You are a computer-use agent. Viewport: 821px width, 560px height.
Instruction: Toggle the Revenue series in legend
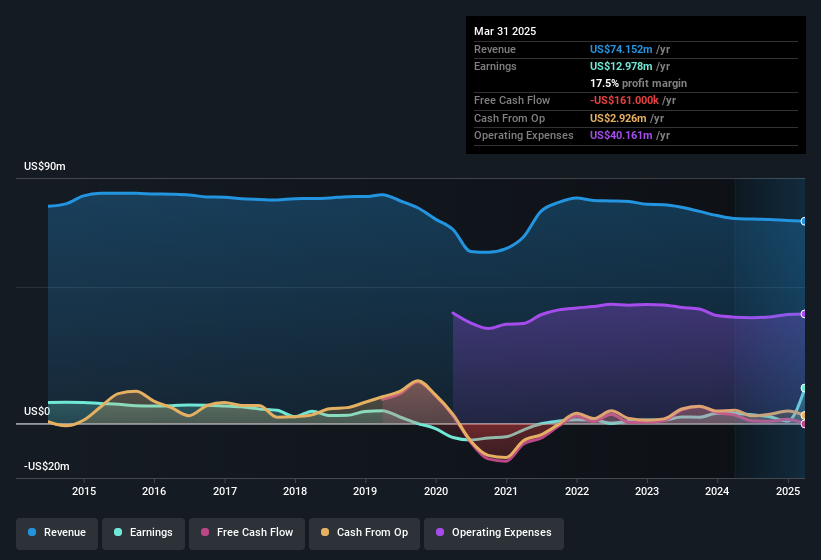(x=57, y=533)
